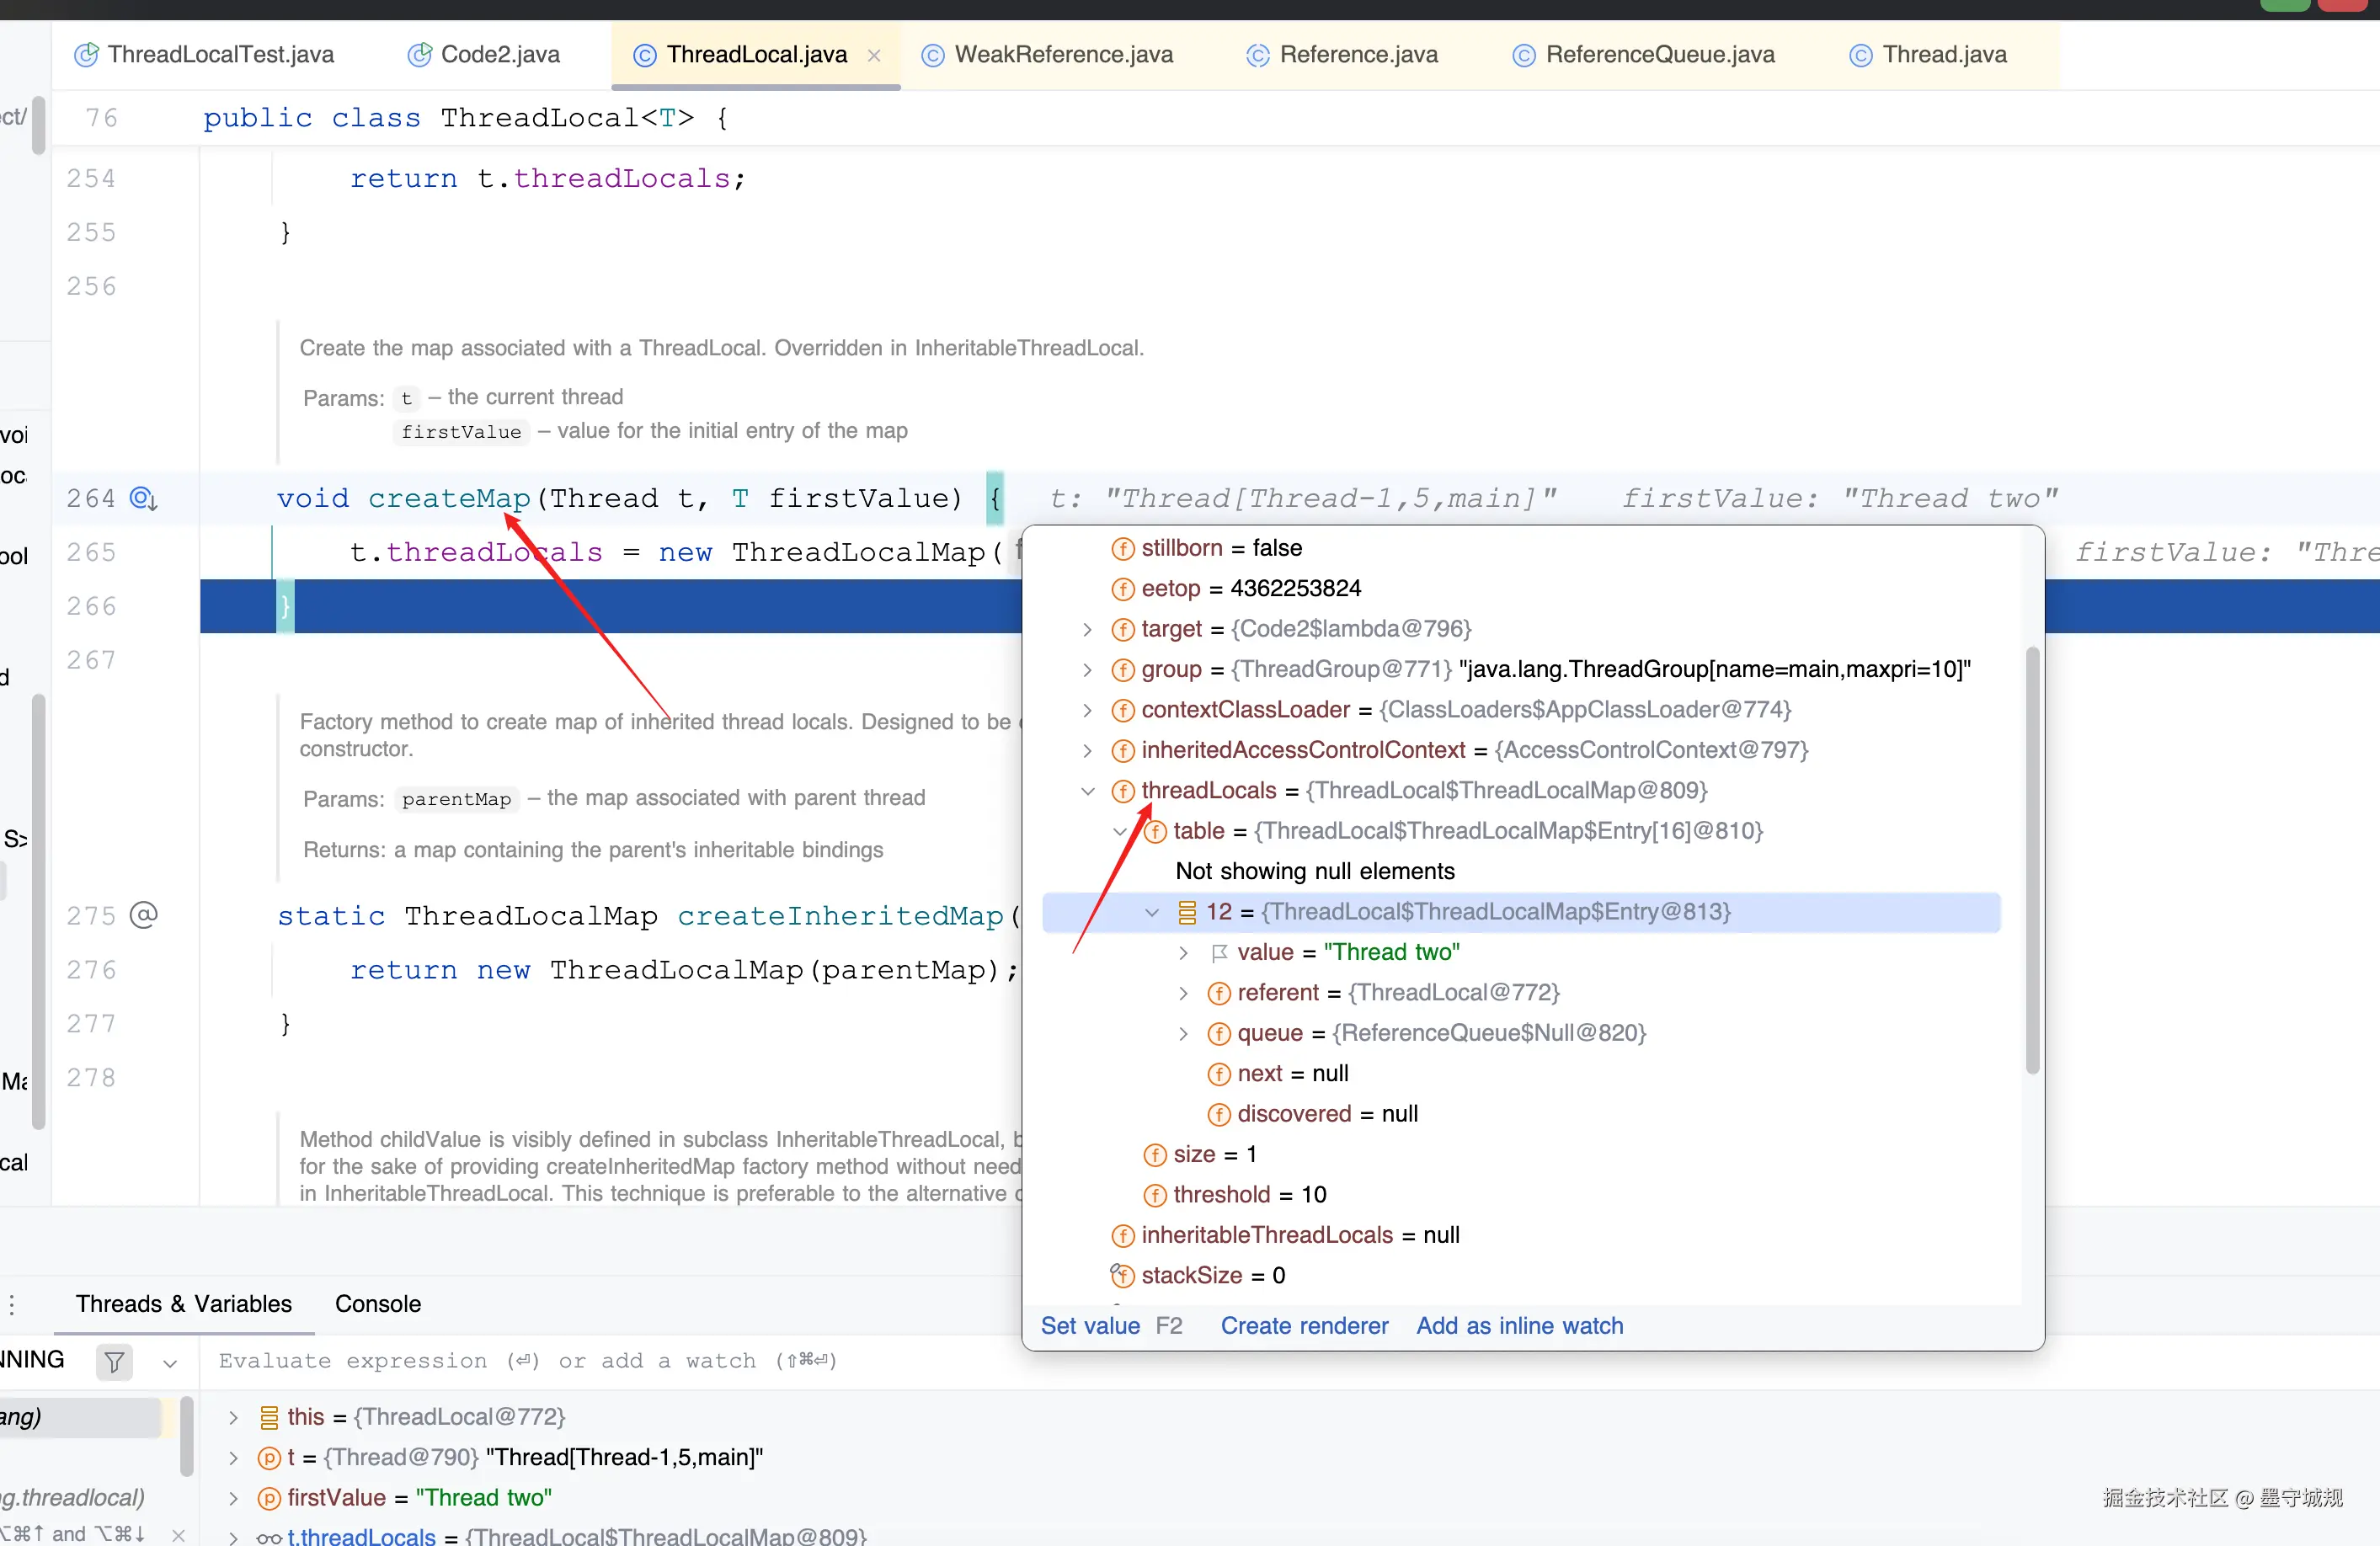
Task: Expand the contextClassLoader field
Action: click(1088, 710)
